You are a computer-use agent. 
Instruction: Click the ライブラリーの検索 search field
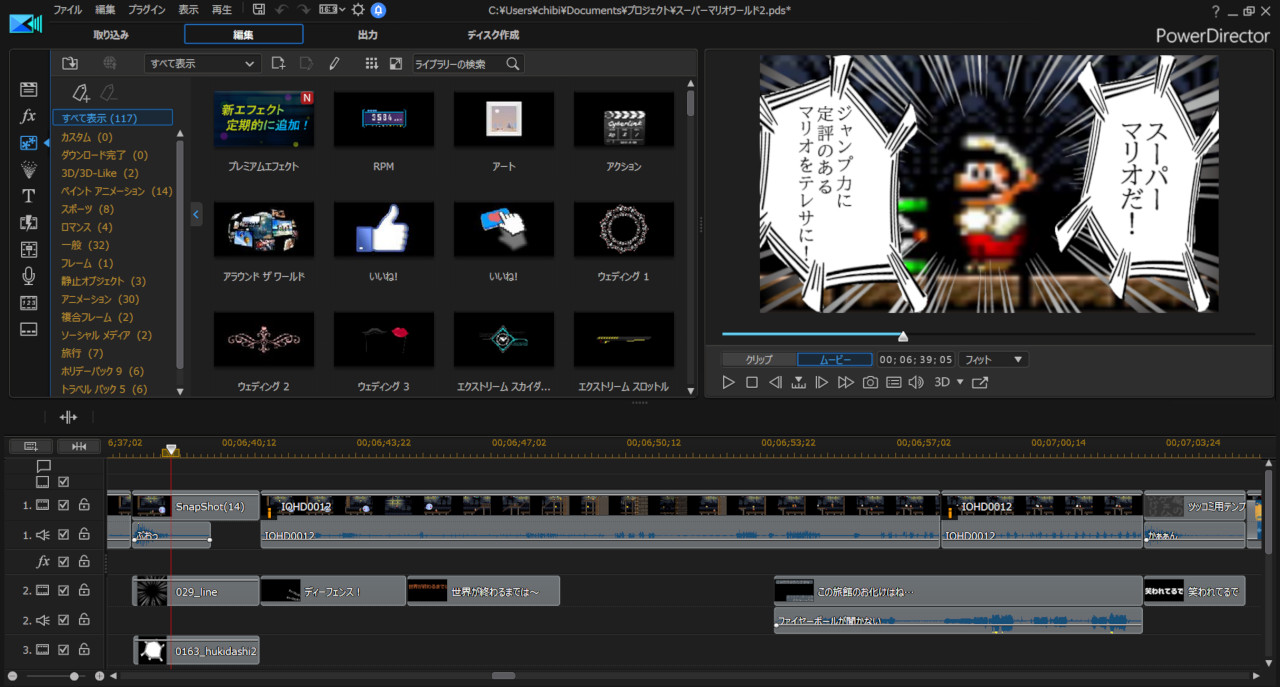(468, 63)
